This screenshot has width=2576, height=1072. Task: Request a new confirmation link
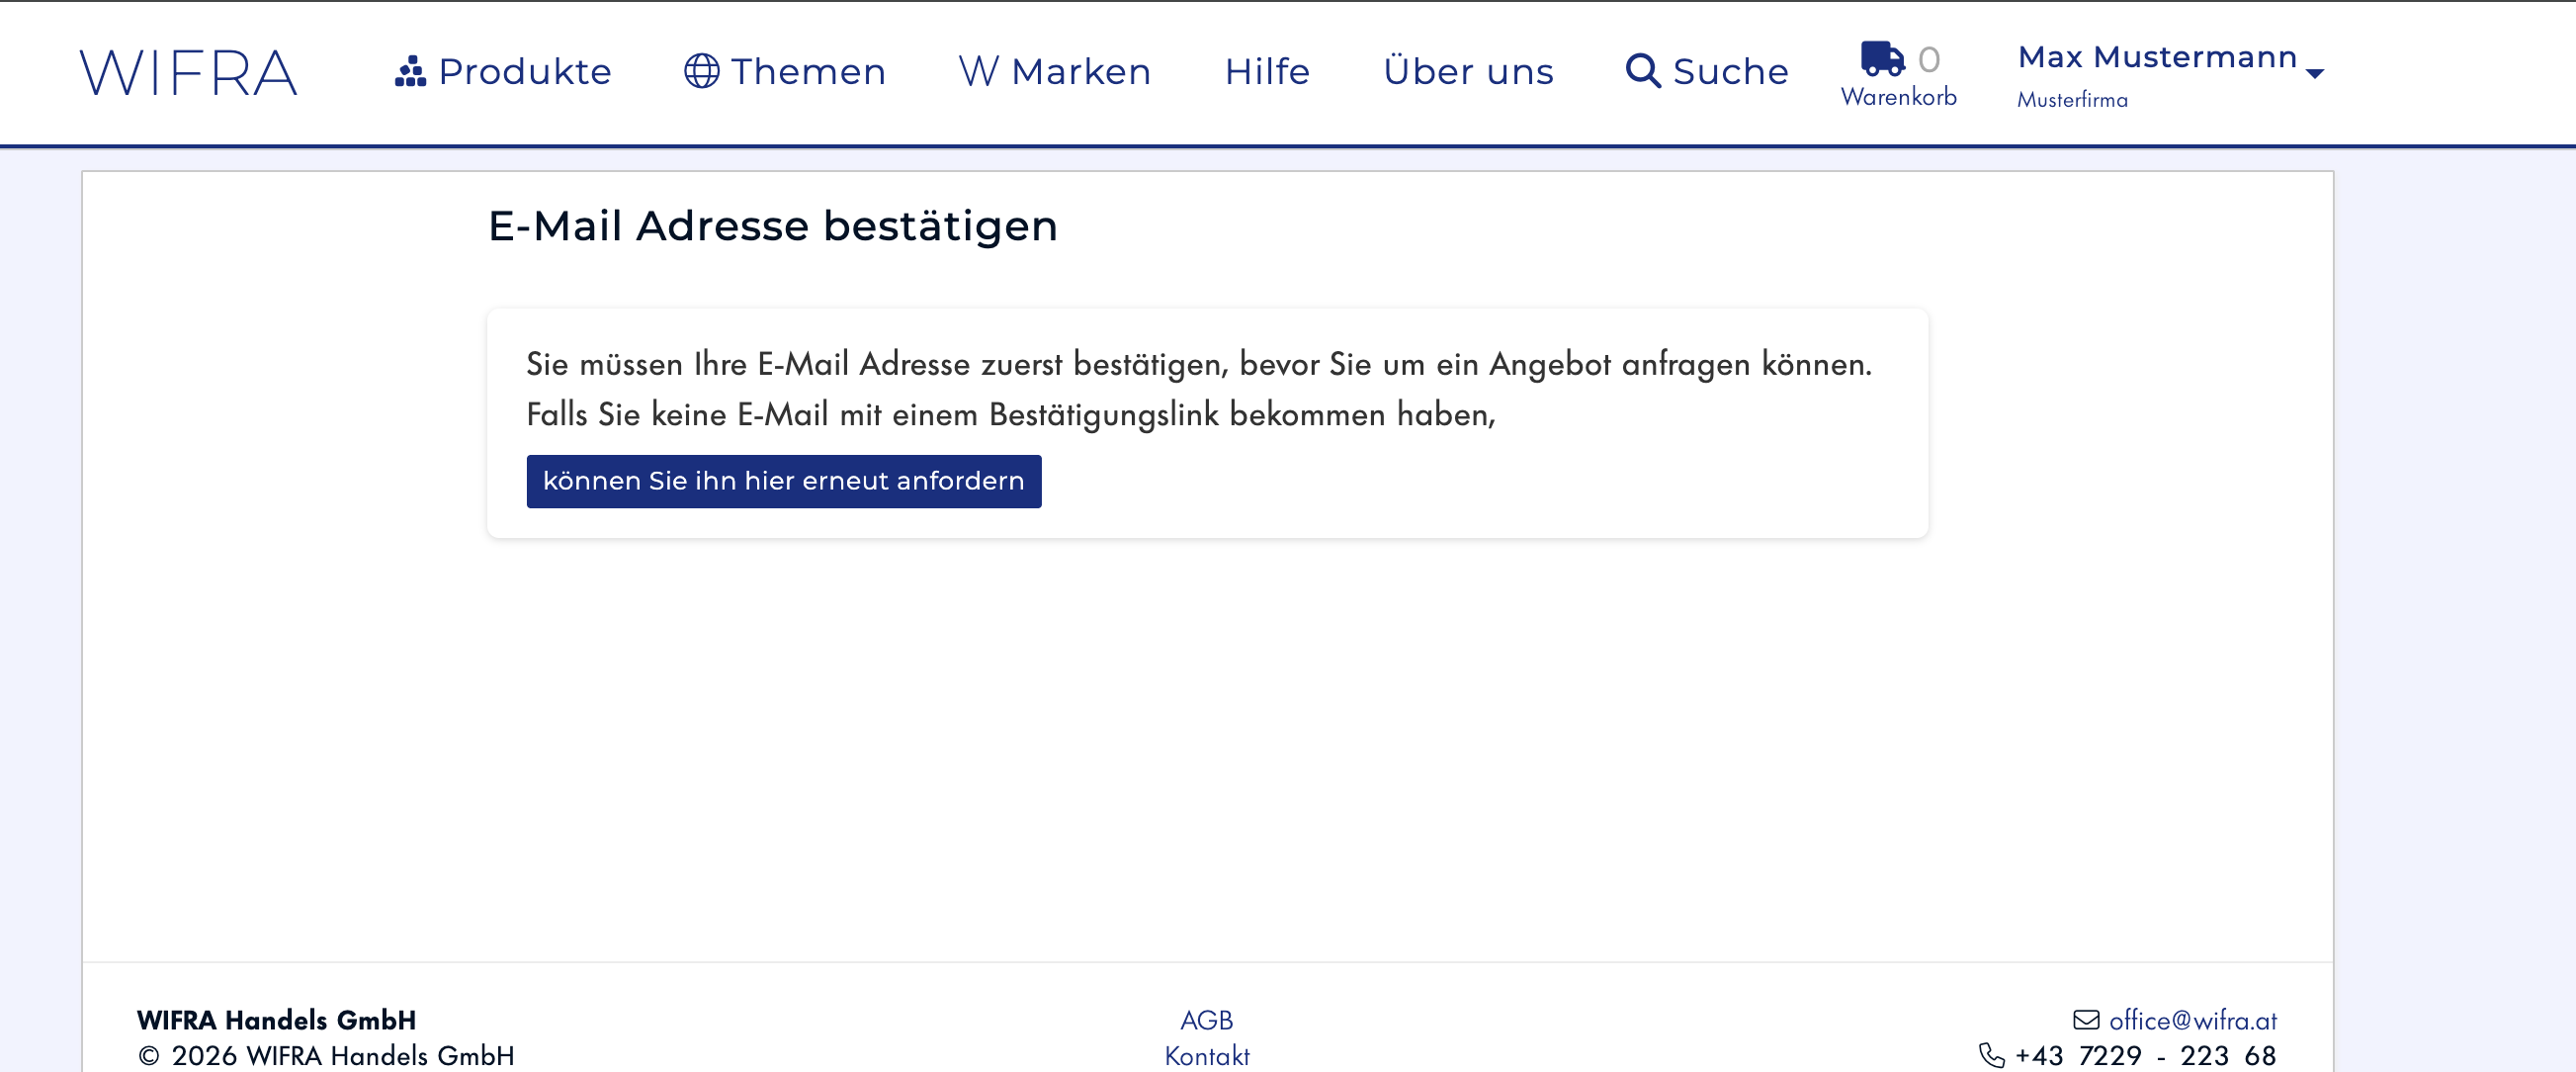tap(784, 481)
